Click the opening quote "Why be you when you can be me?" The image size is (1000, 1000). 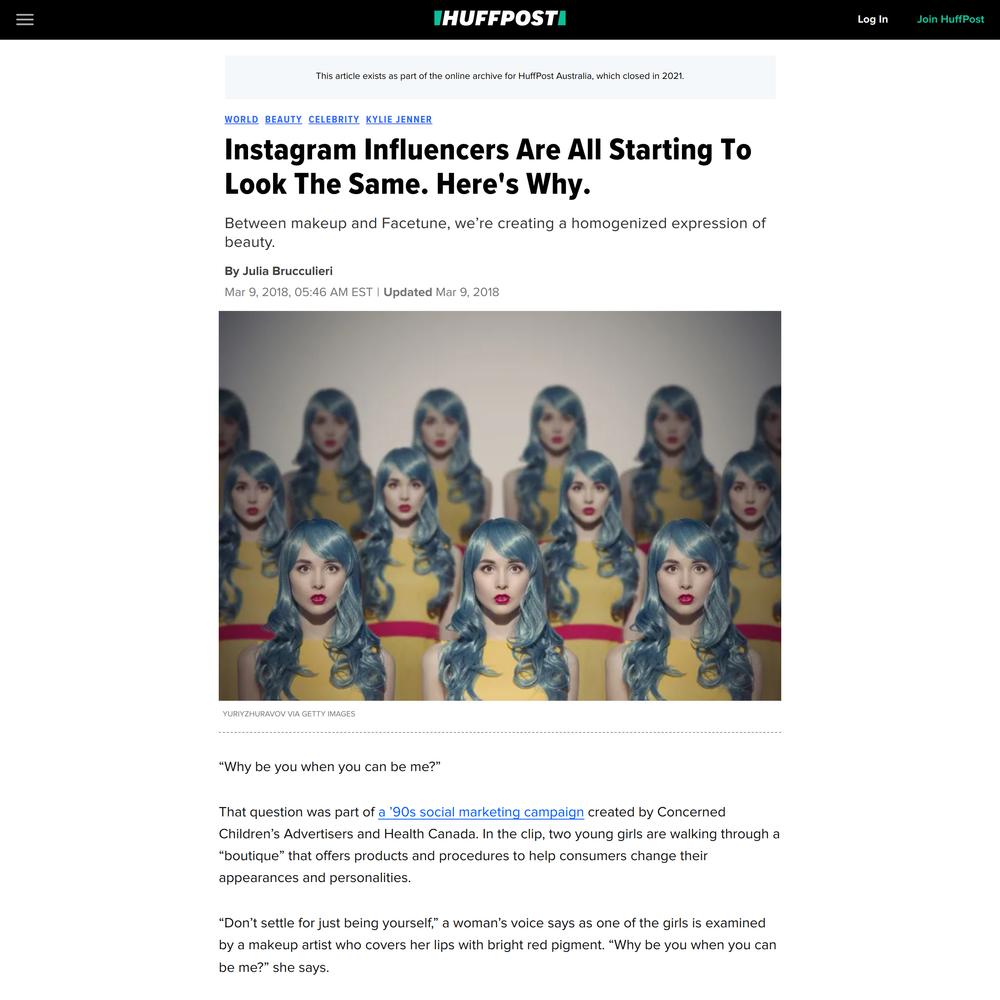330,767
